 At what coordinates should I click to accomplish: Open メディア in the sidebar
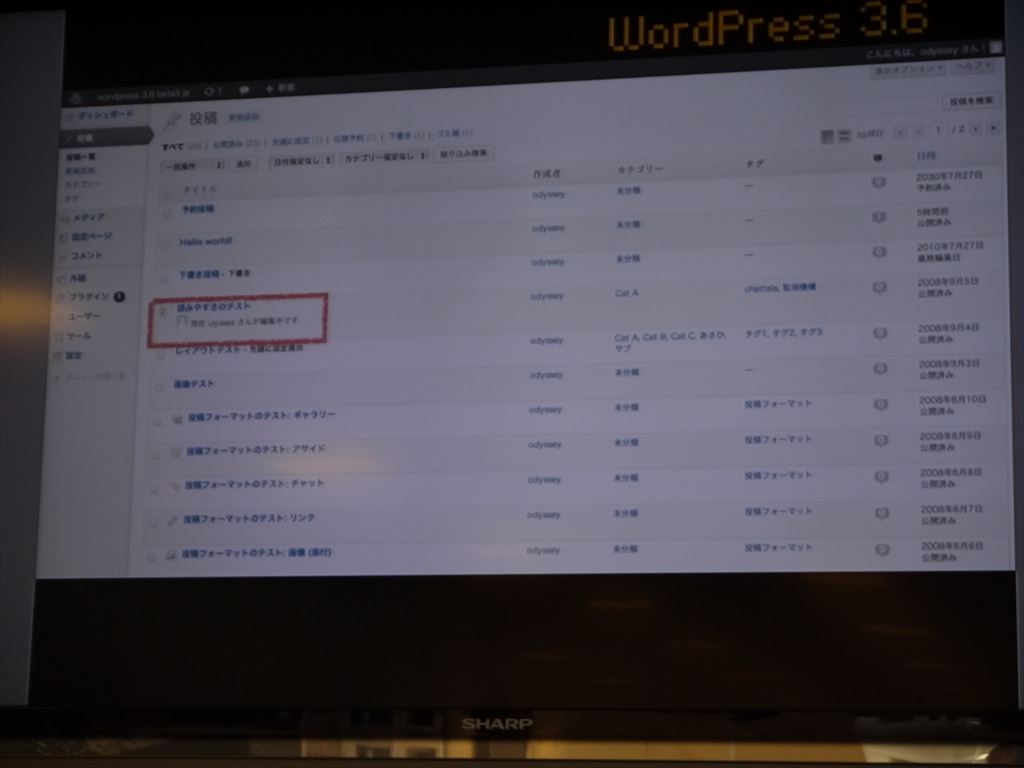88,217
